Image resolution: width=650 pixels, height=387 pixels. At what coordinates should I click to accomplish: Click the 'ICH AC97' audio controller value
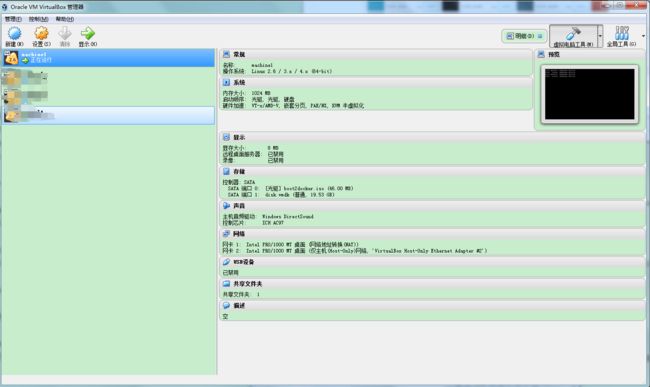point(273,223)
